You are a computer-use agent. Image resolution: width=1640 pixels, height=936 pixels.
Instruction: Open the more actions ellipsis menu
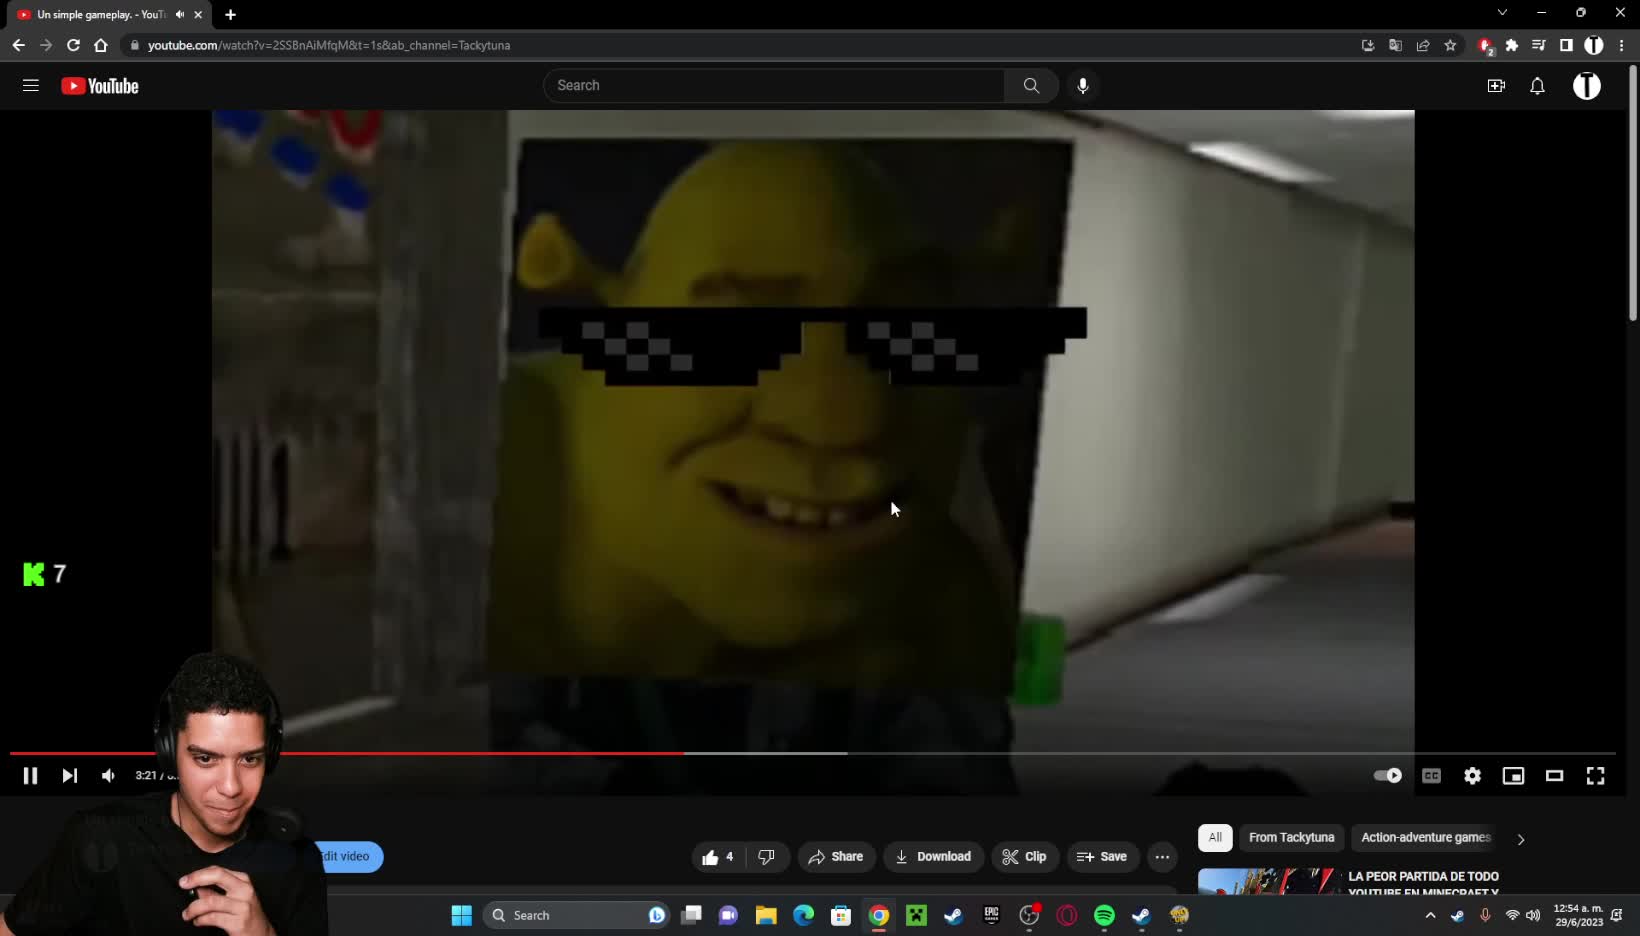tap(1162, 857)
